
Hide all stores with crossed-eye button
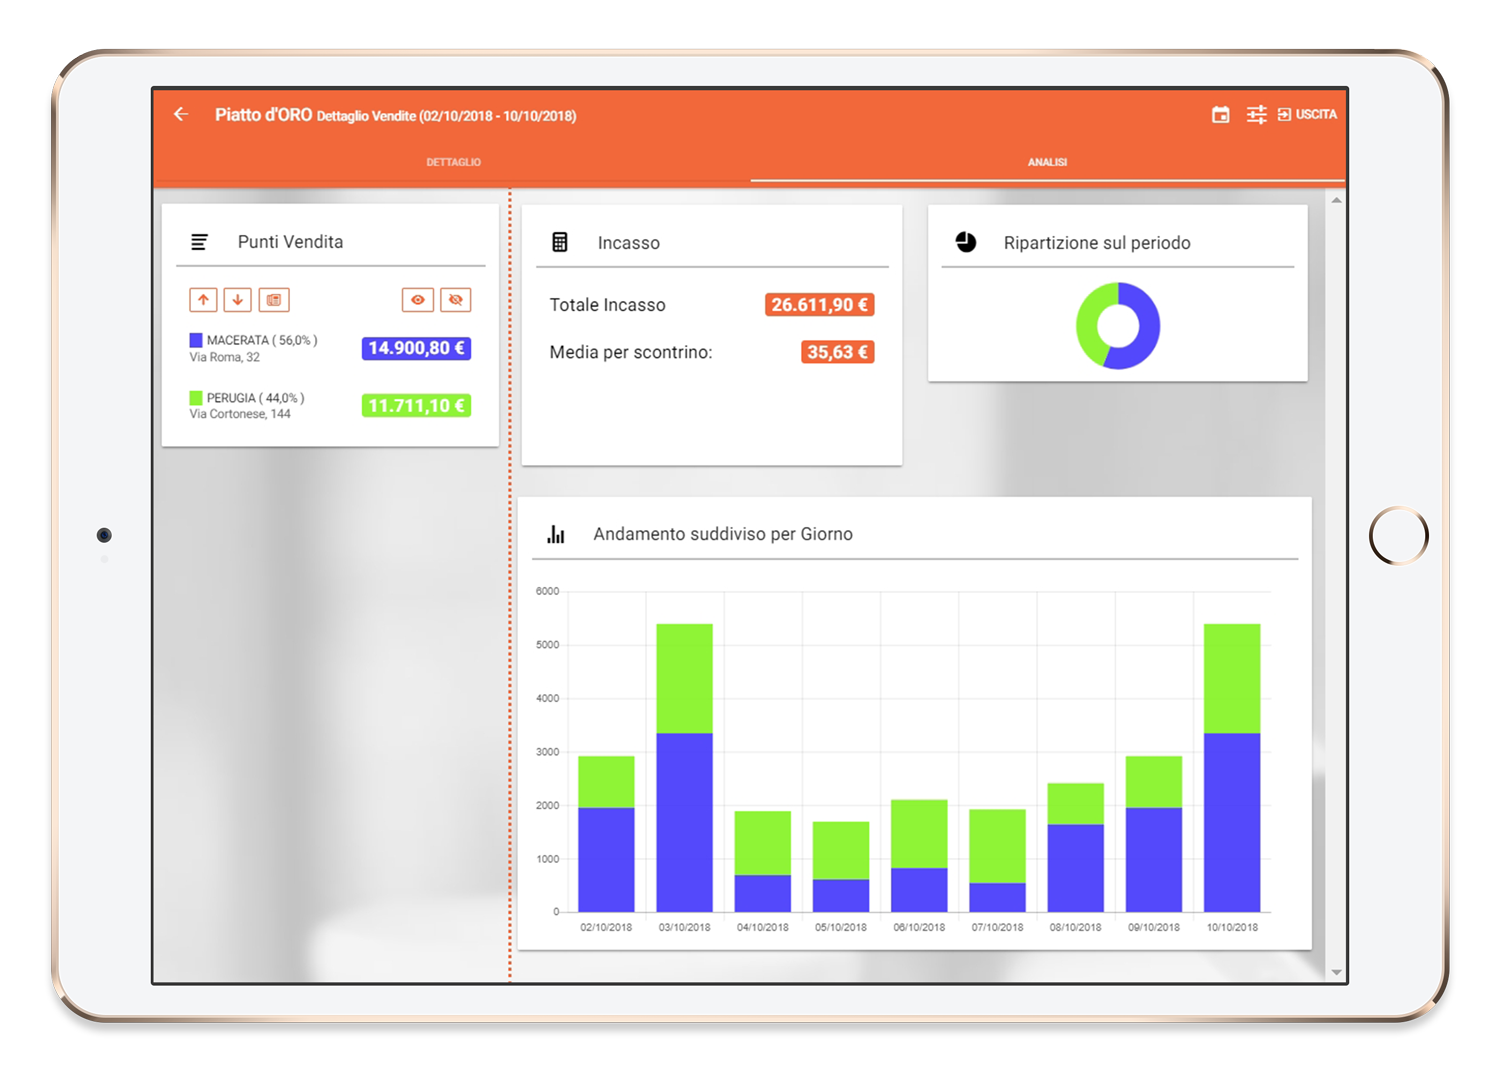pyautogui.click(x=456, y=300)
